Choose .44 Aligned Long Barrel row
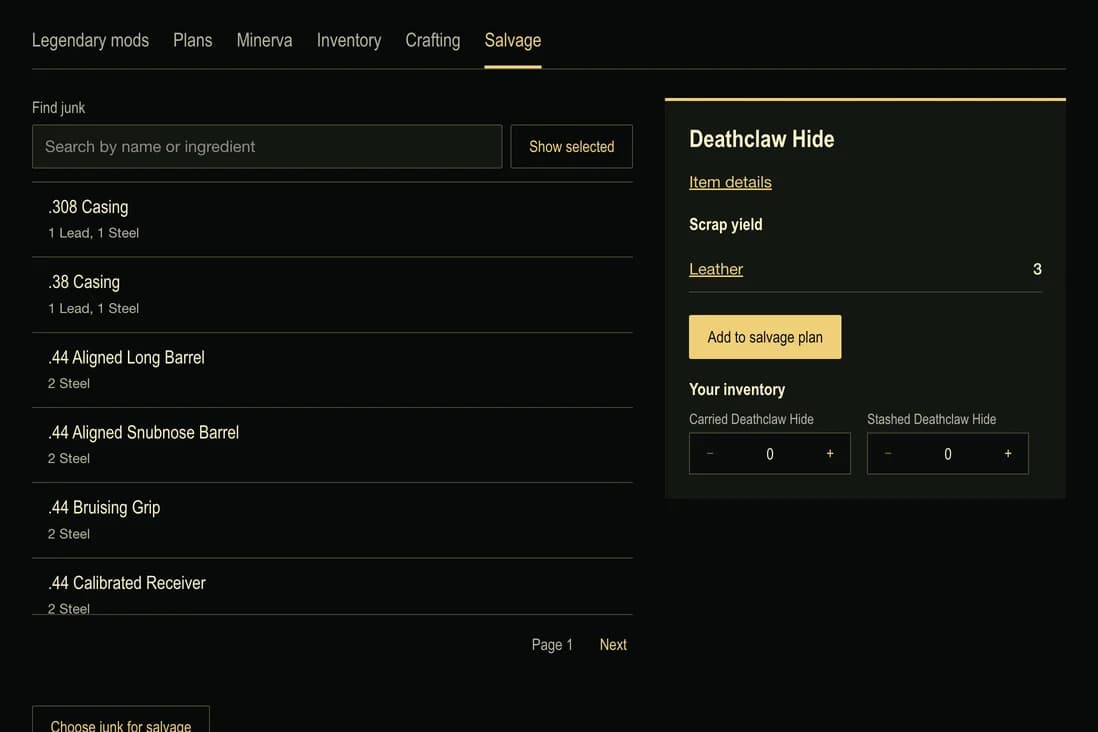Screen dimensions: 1098x732 [333, 370]
